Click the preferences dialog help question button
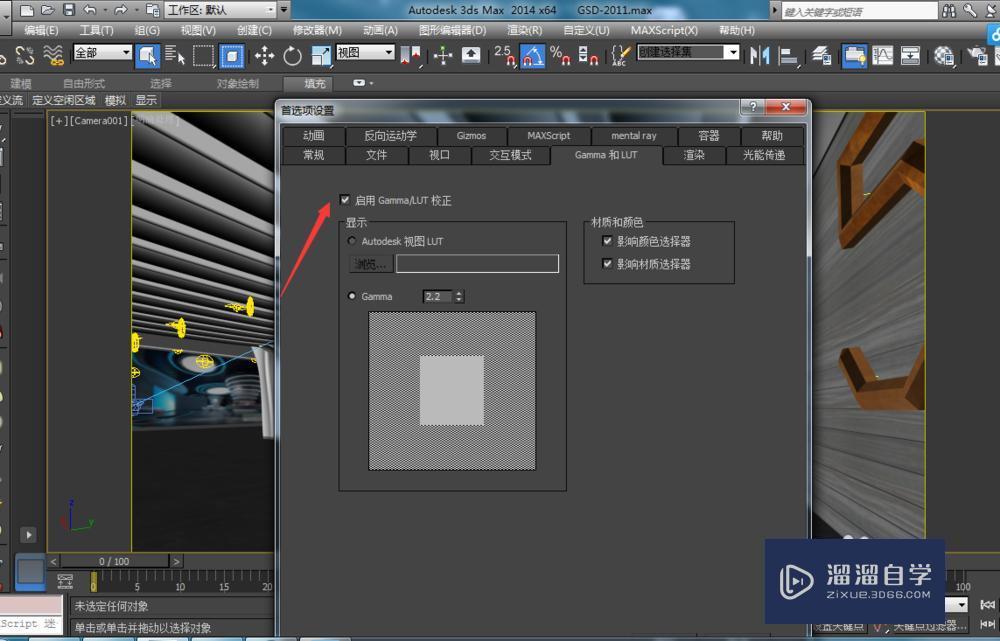 (753, 107)
